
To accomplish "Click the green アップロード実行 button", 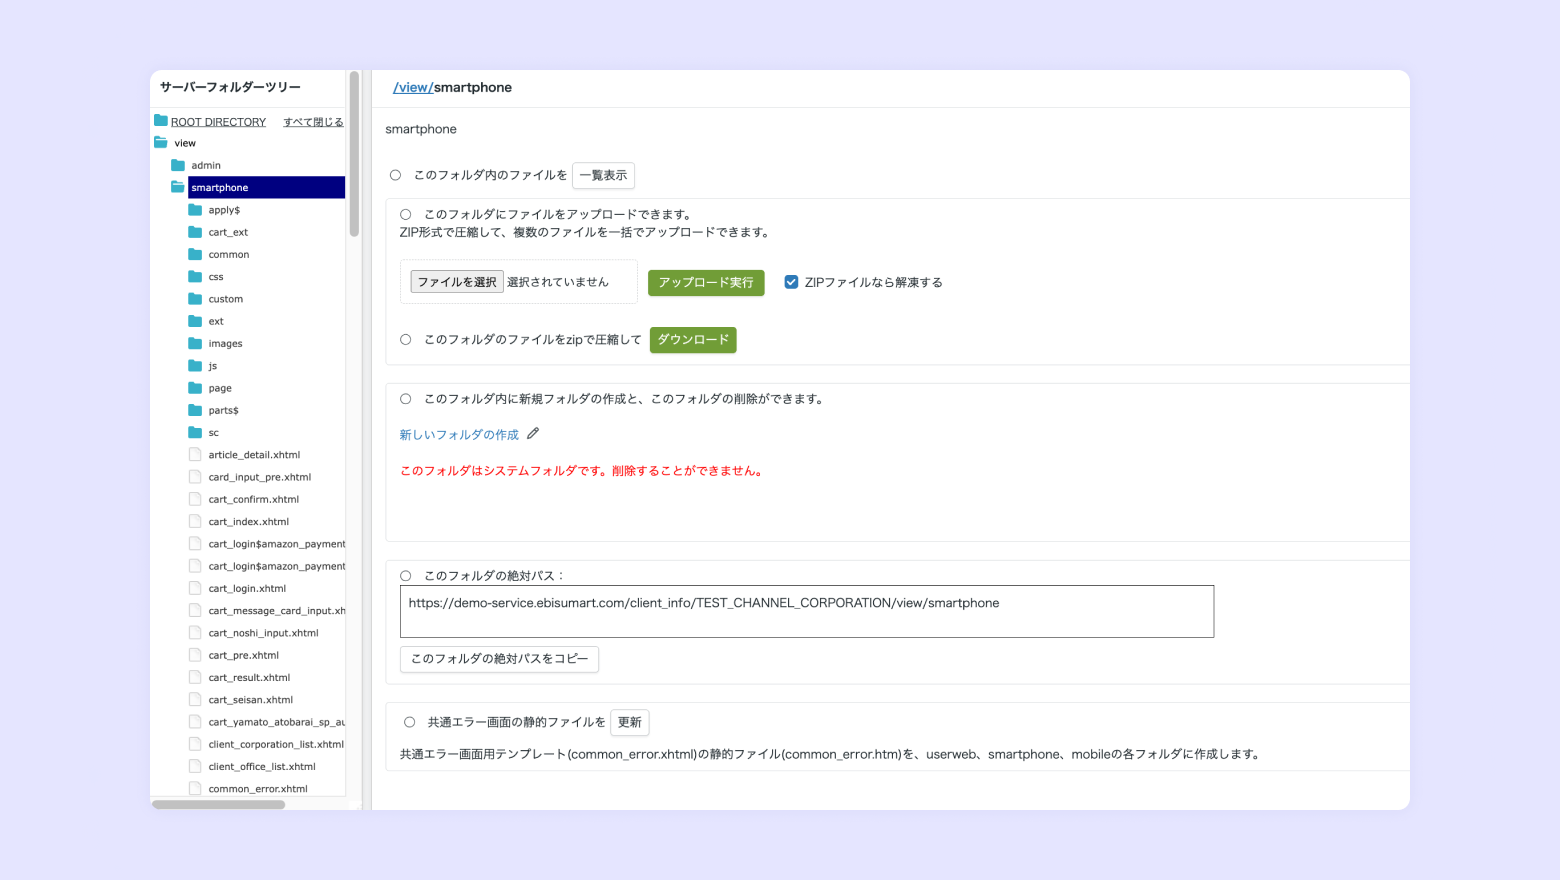I will pos(706,283).
